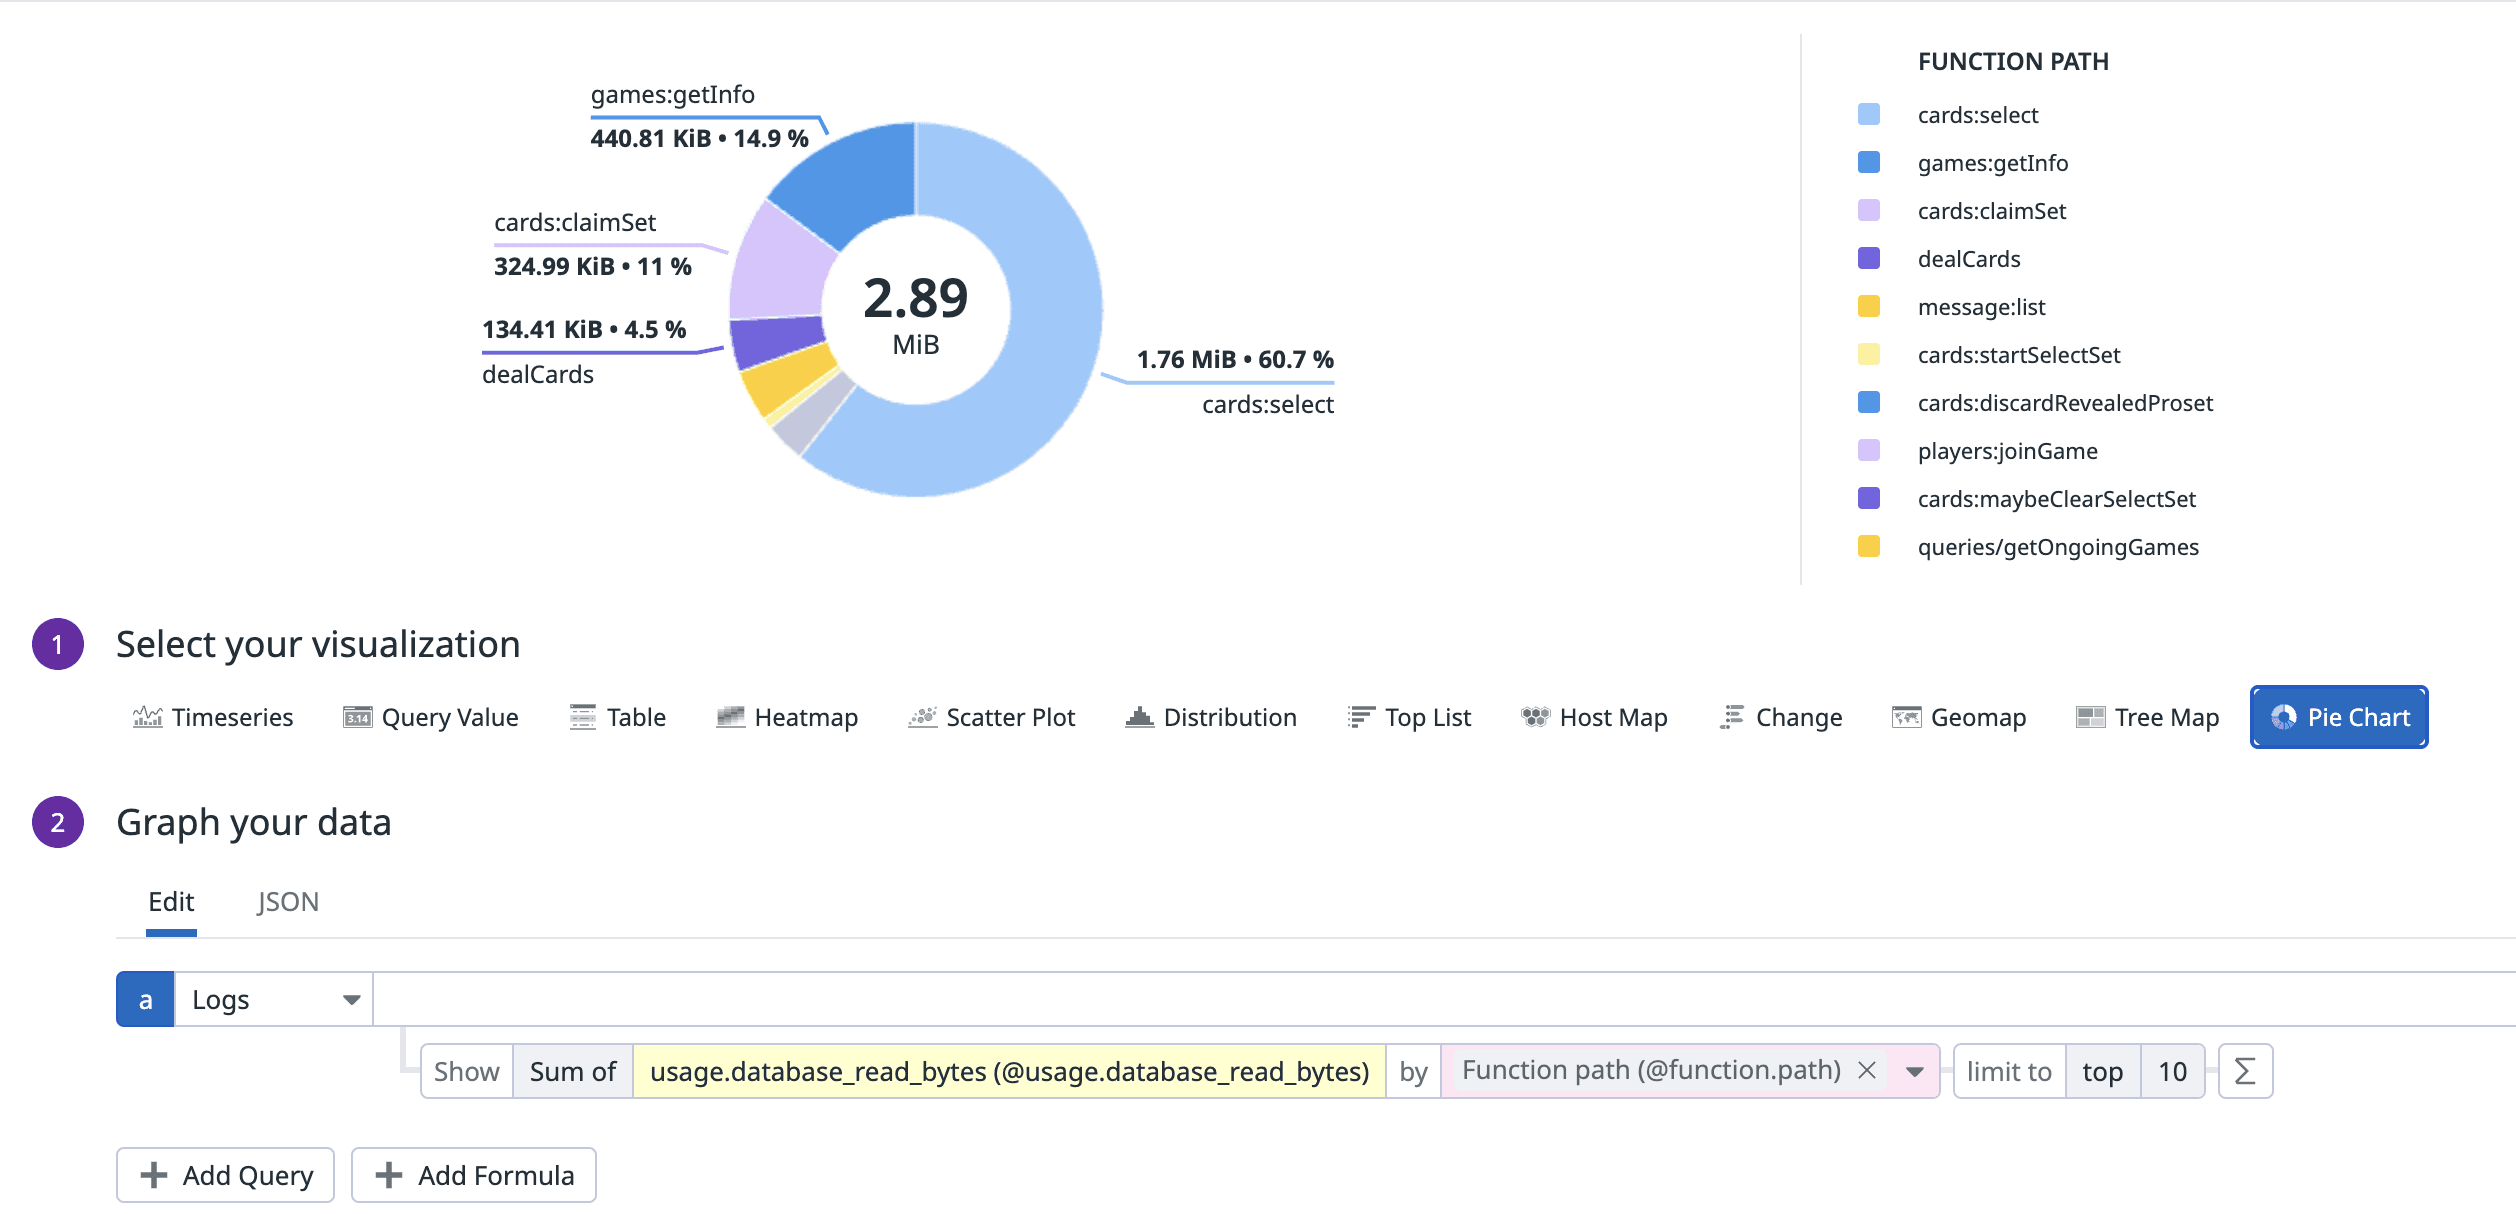
Task: Switch to the Heatmap visualization
Action: click(806, 717)
